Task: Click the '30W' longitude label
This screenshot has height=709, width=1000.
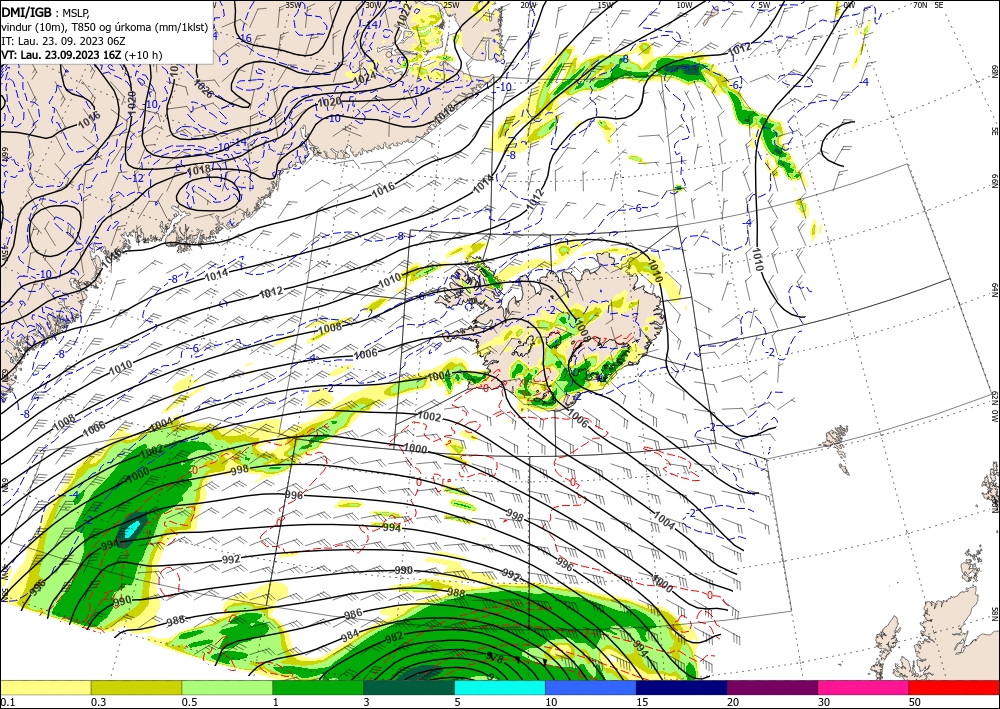Action: coord(373,5)
